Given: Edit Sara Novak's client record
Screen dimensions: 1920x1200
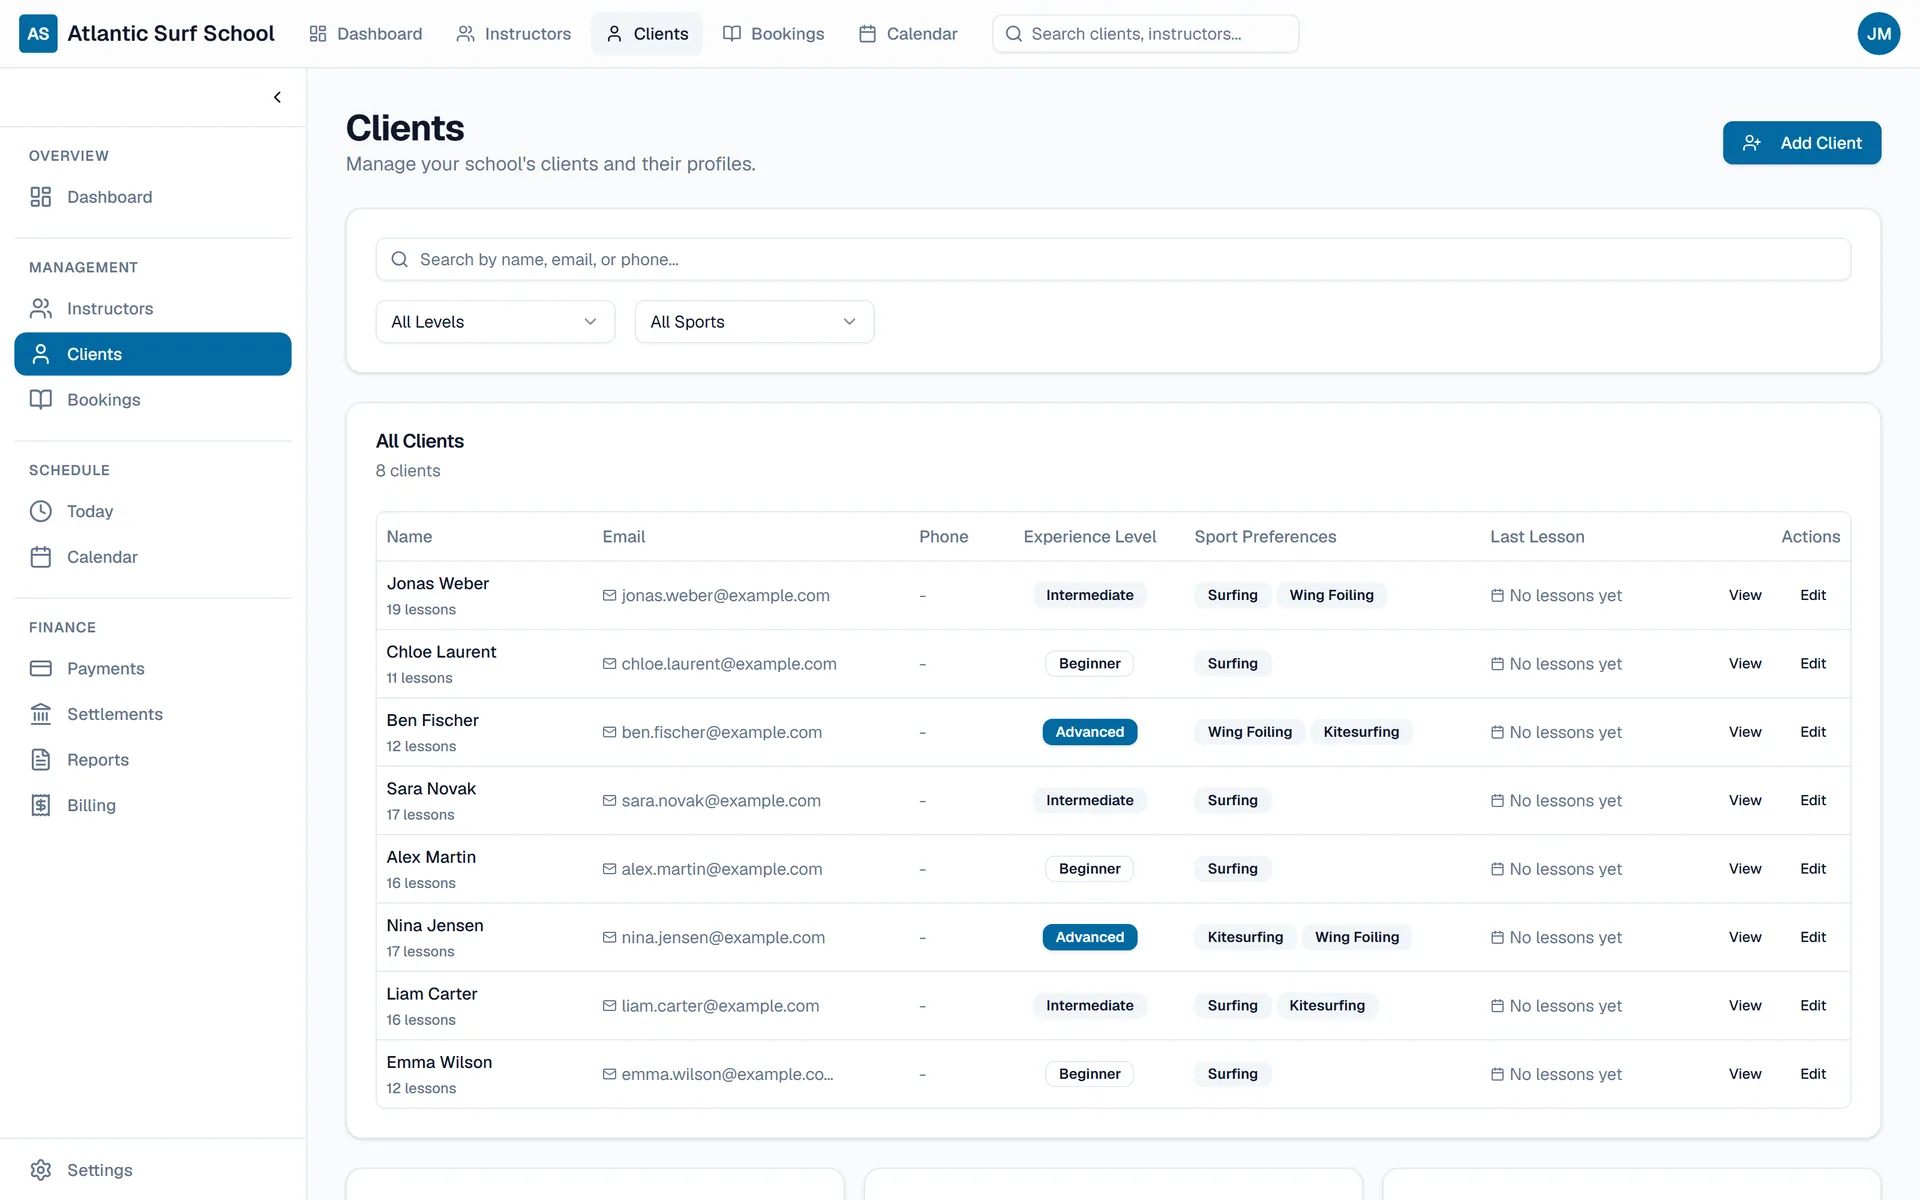Looking at the screenshot, I should point(1812,800).
